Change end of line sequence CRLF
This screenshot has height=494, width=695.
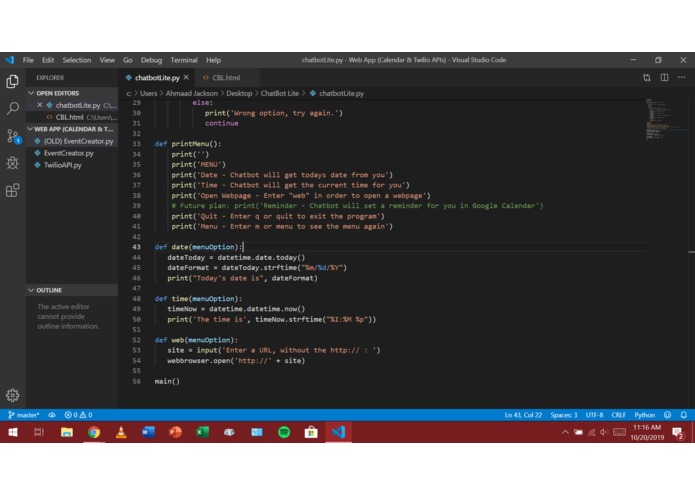[619, 415]
